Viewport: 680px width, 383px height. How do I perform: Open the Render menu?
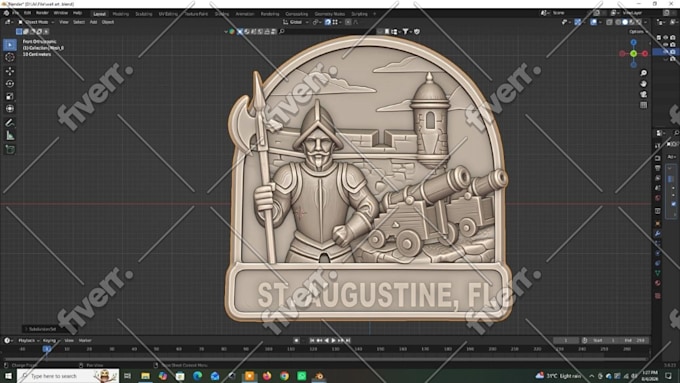(x=42, y=13)
